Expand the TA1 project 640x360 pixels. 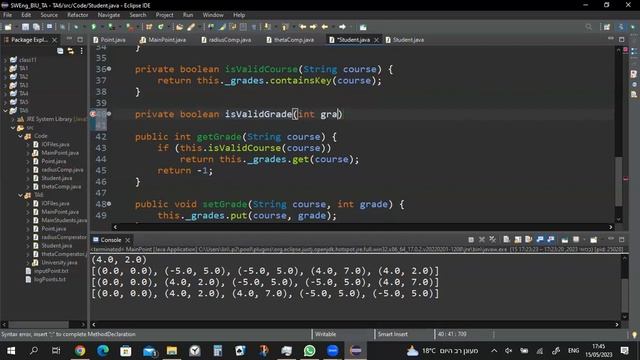(x=5, y=68)
